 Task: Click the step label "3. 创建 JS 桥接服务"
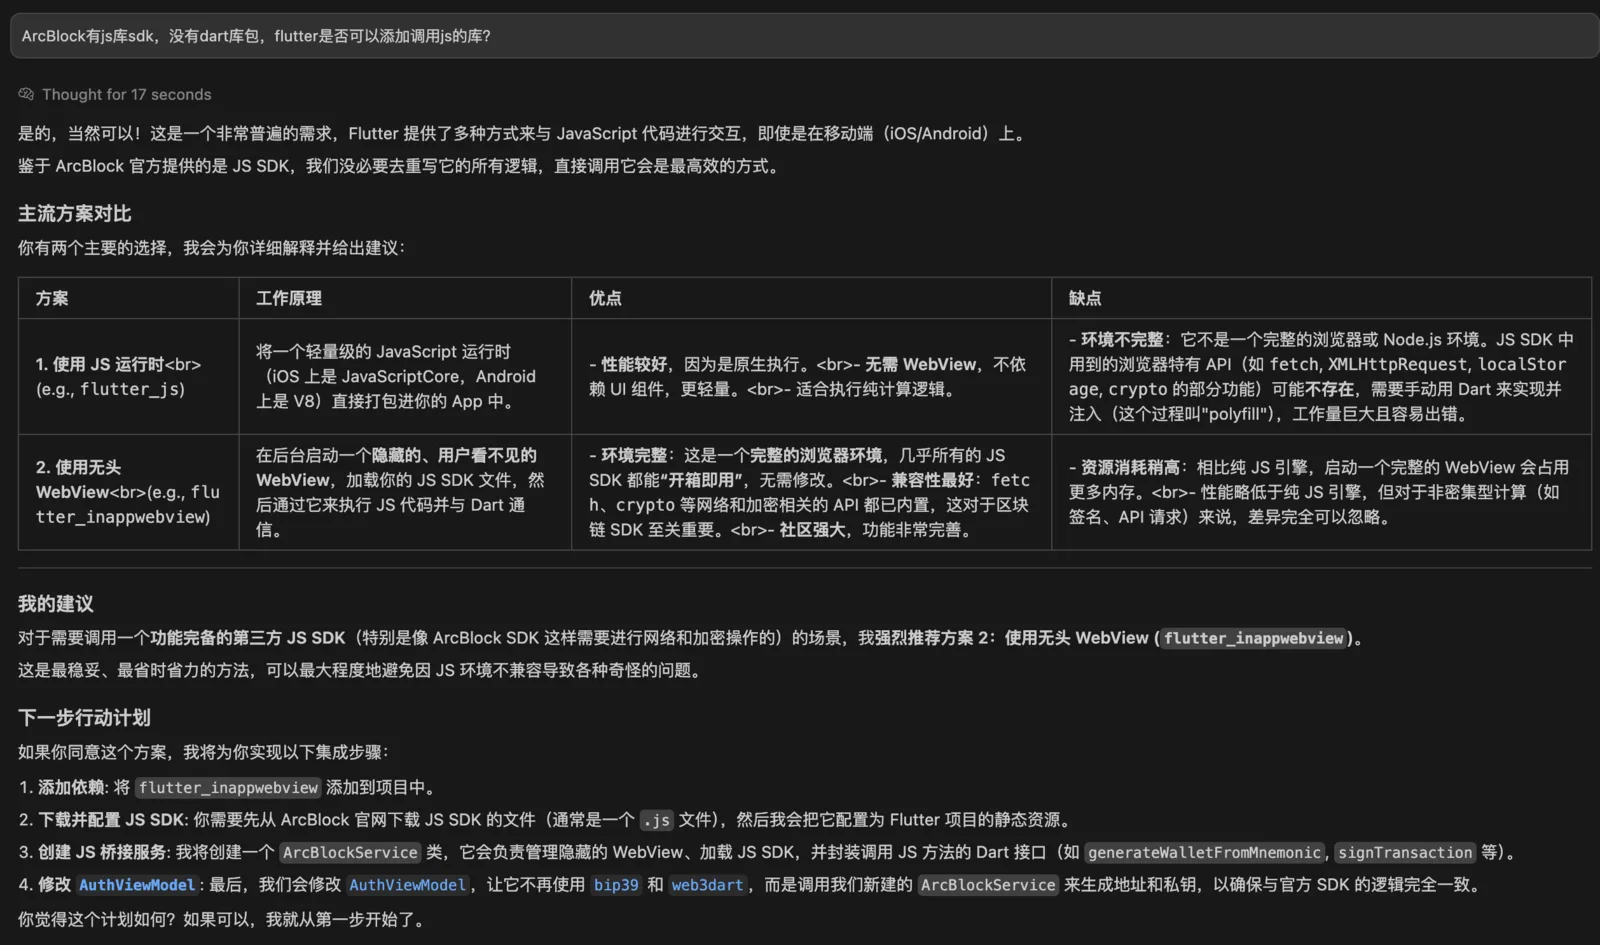[93, 853]
